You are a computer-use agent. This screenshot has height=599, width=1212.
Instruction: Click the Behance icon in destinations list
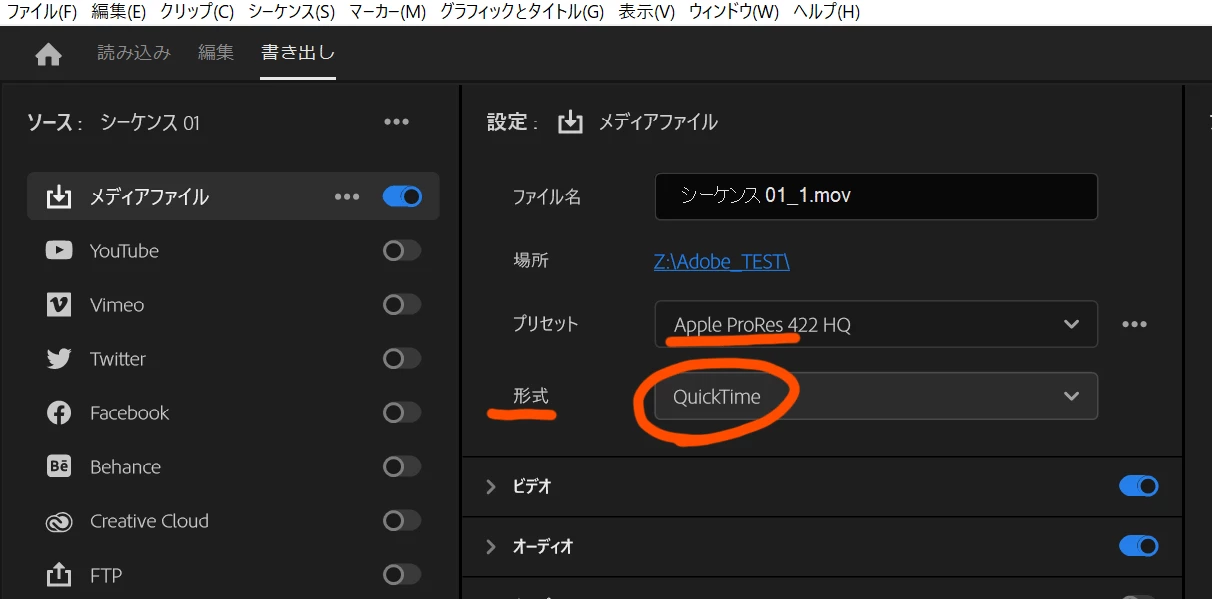pyautogui.click(x=59, y=467)
